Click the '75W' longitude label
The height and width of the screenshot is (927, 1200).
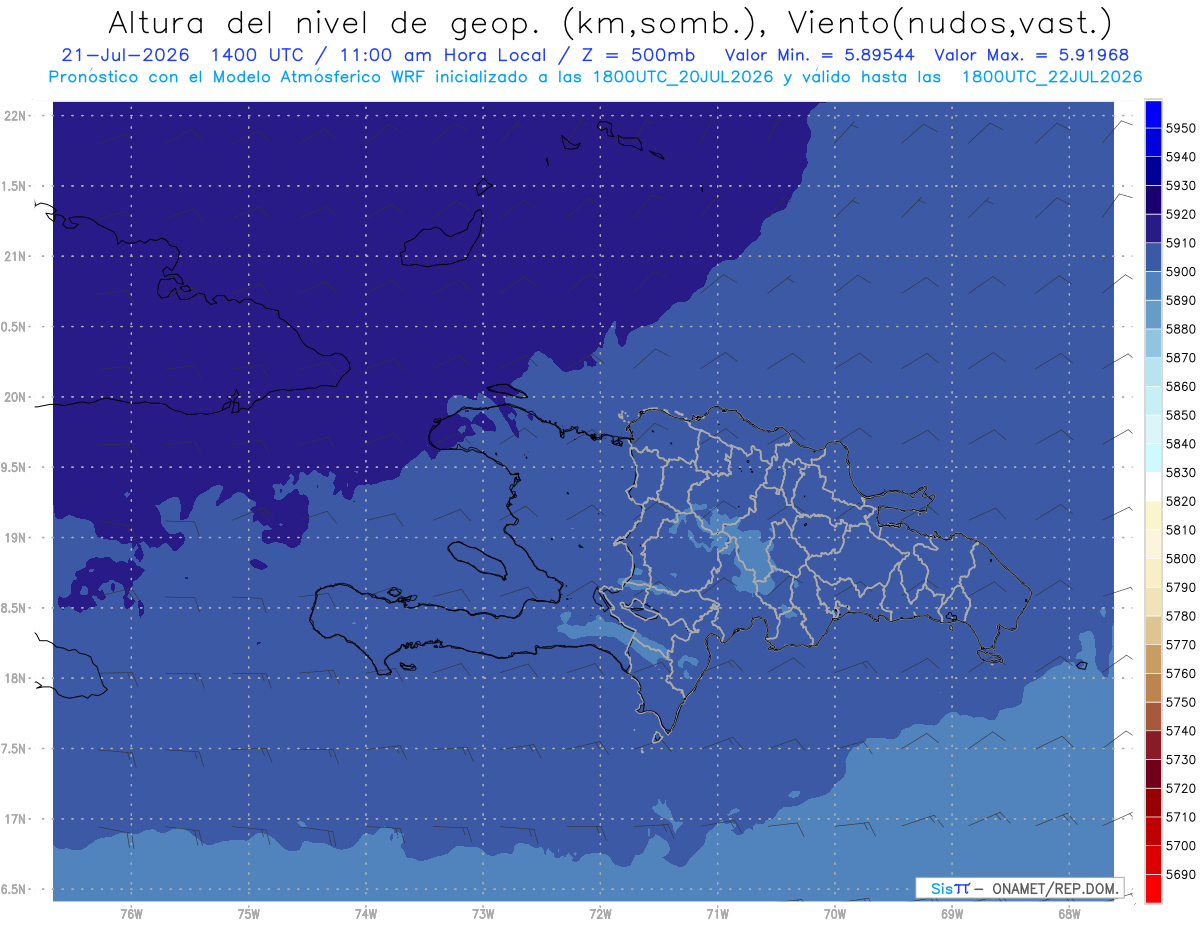pyautogui.click(x=249, y=913)
